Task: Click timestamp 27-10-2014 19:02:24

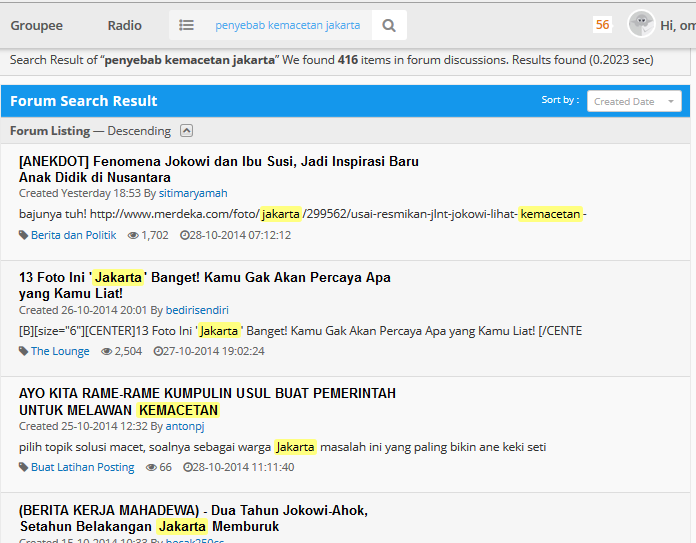Action: coord(214,351)
